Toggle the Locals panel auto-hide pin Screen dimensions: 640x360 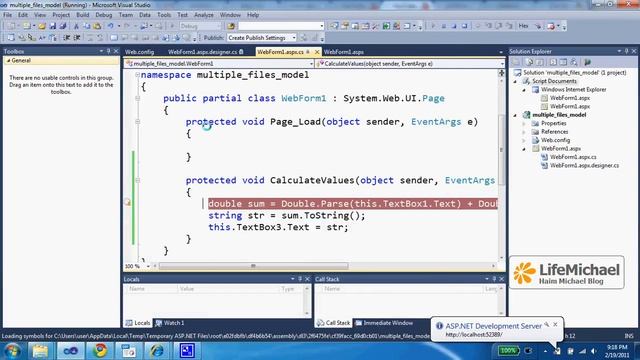300,279
